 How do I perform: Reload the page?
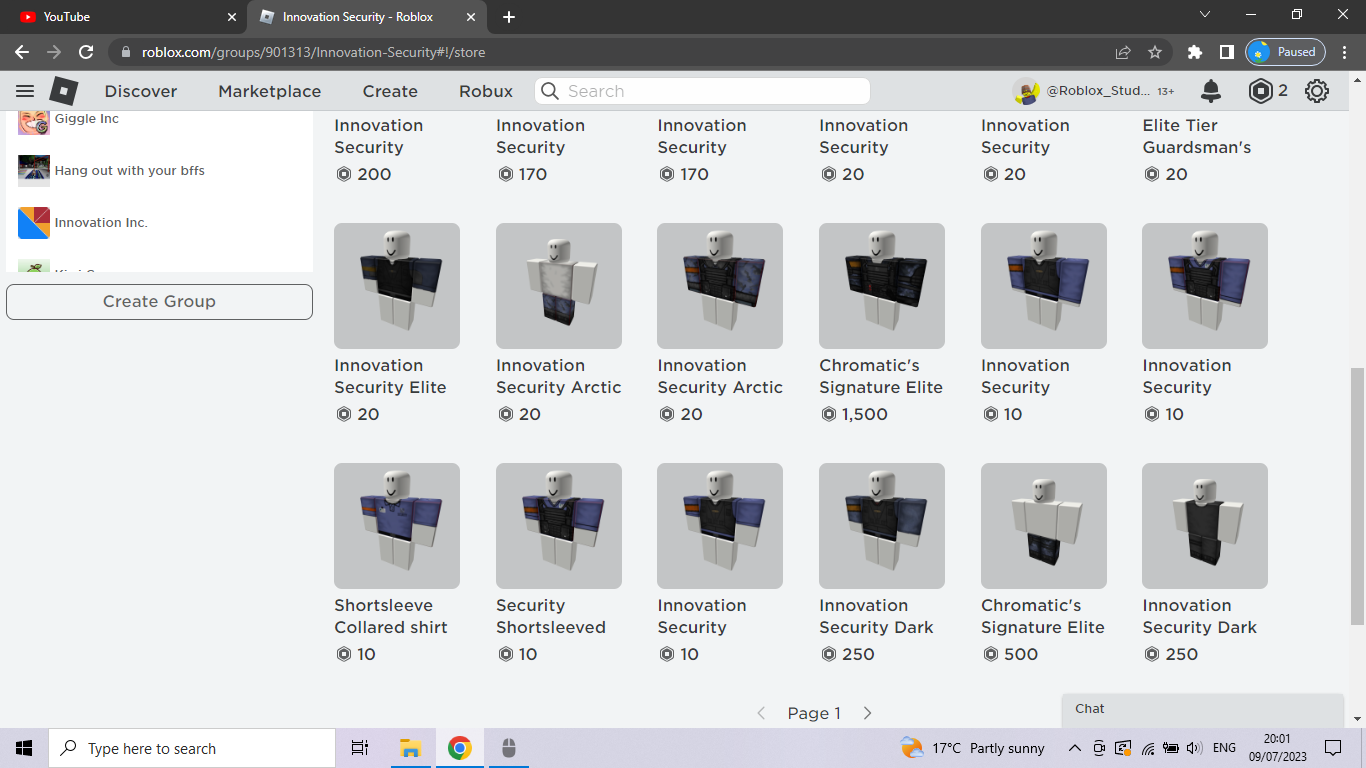click(x=86, y=52)
